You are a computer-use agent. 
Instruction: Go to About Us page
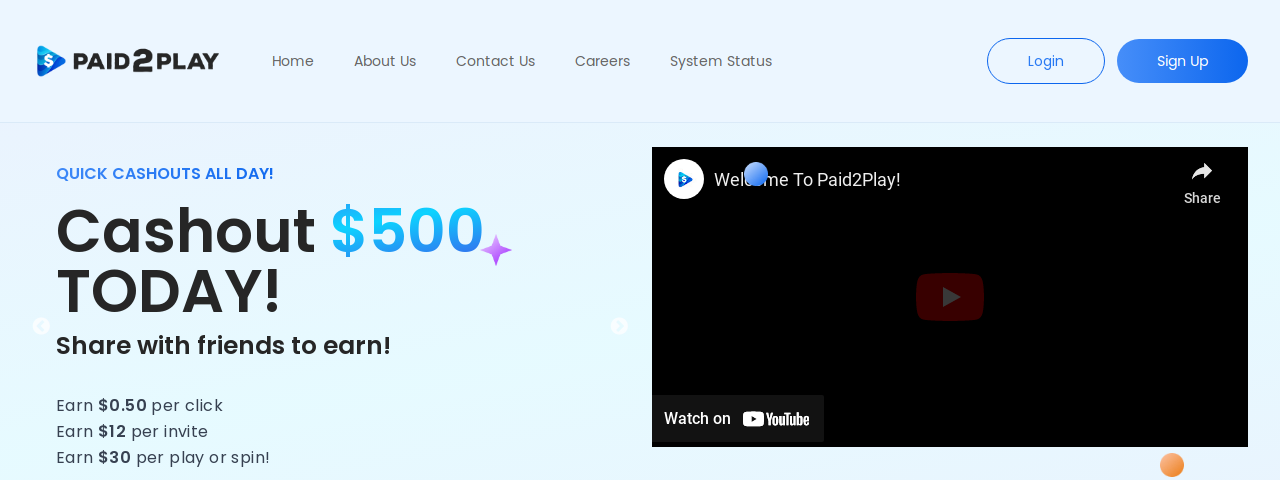385,61
